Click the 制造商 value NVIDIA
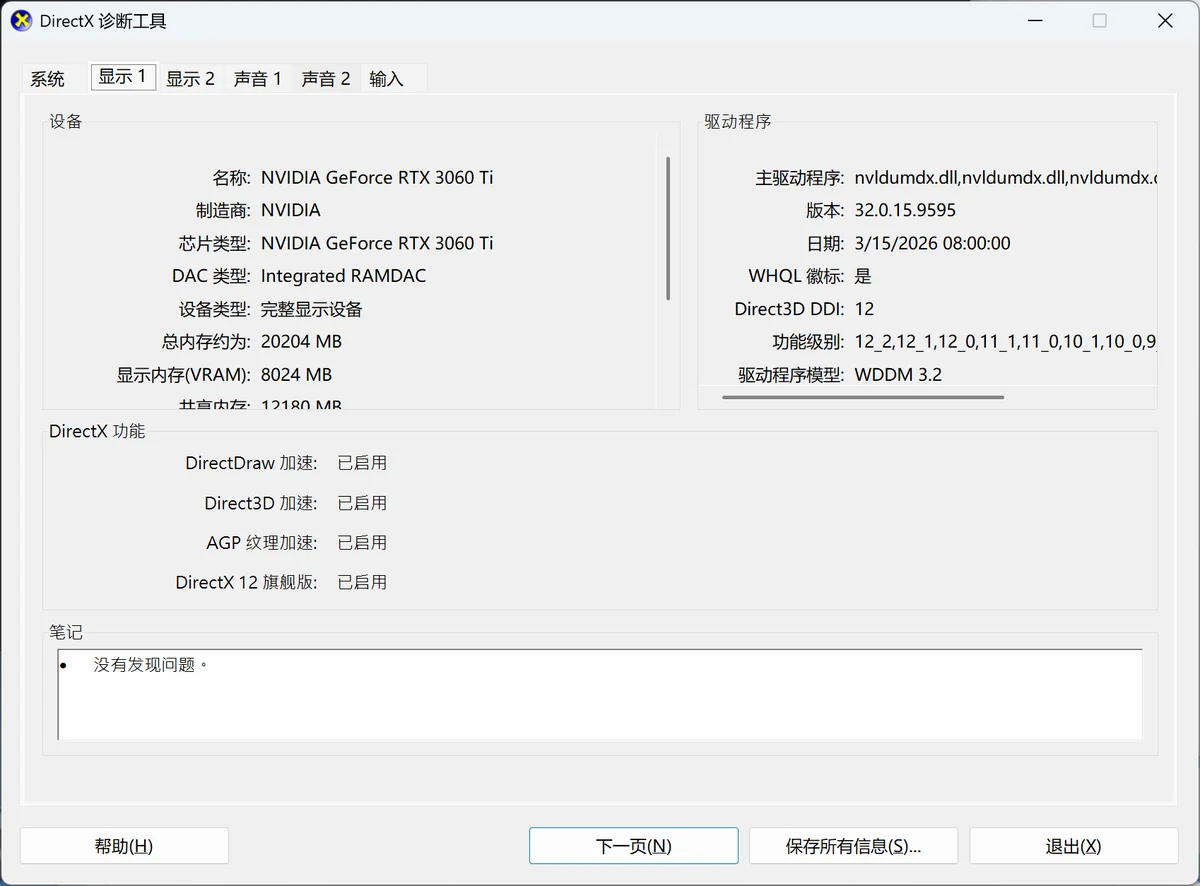This screenshot has height=886, width=1200. pyautogui.click(x=291, y=210)
